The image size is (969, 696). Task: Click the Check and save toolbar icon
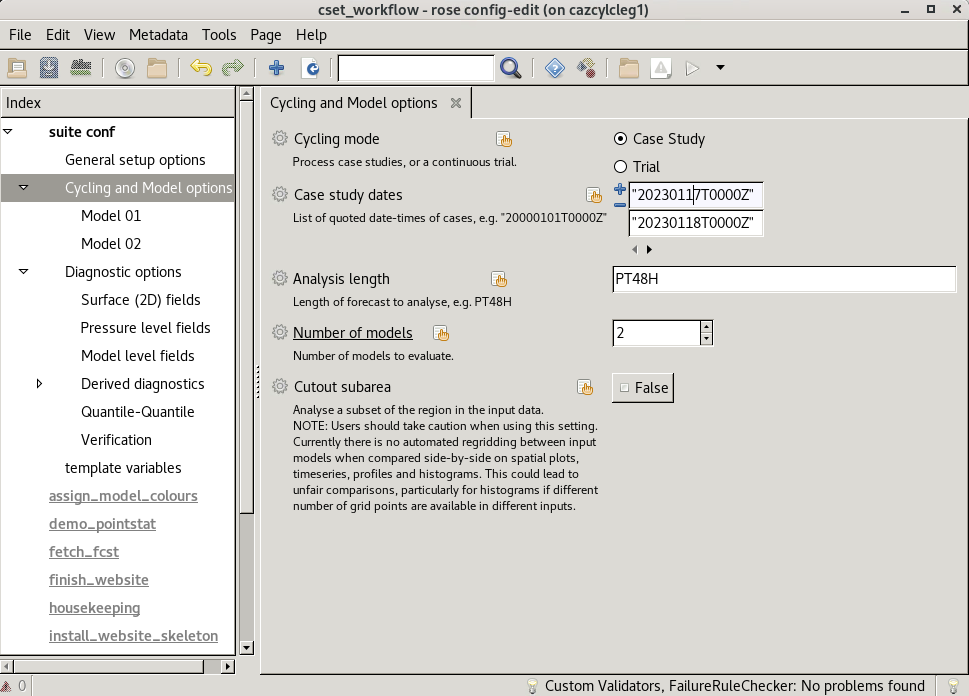pyautogui.click(x=80, y=67)
